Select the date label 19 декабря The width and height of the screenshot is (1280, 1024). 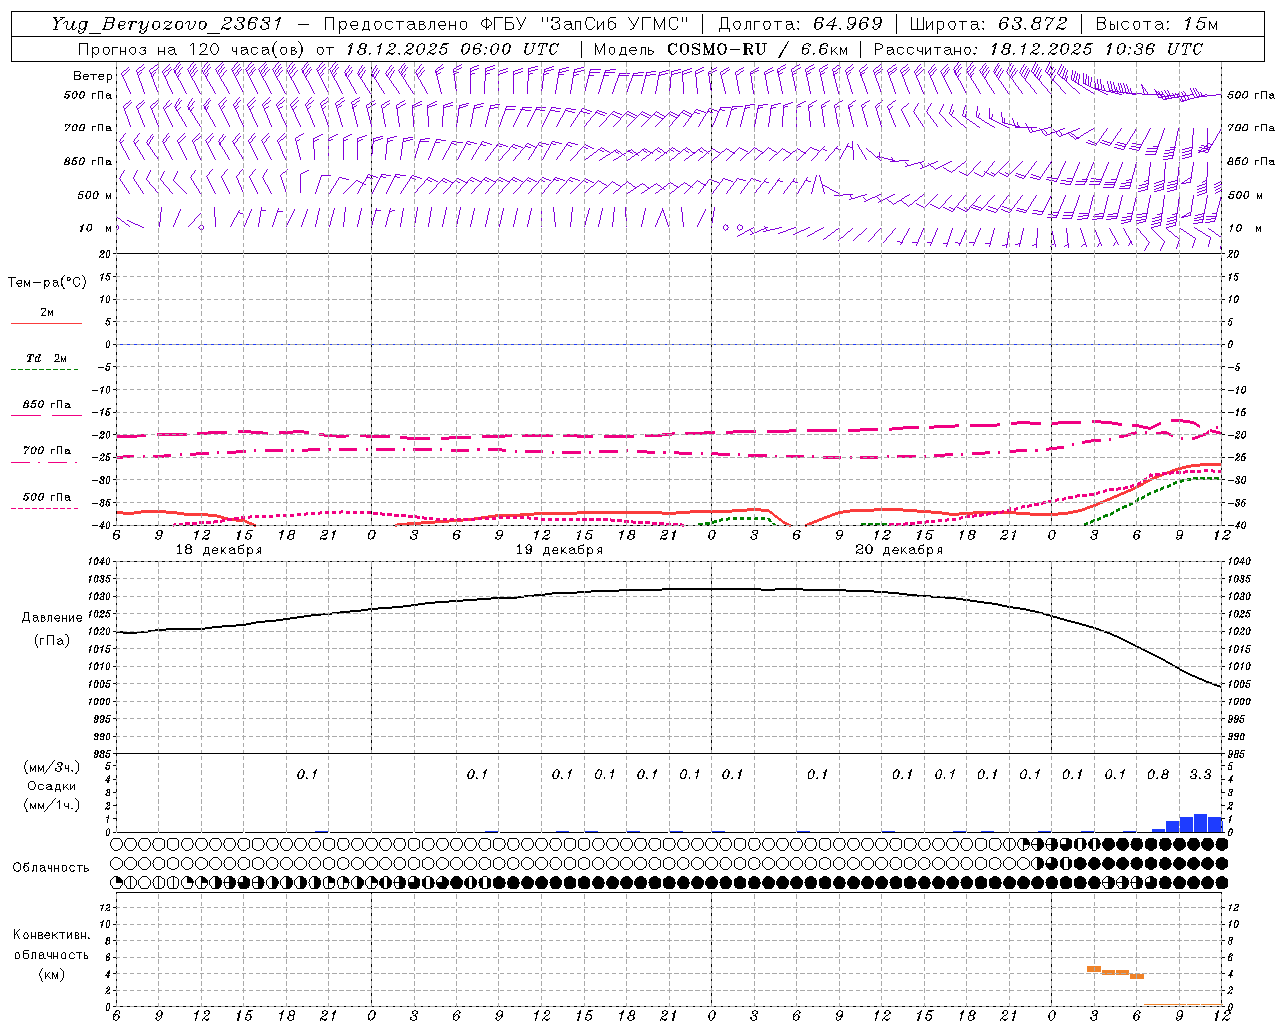(x=559, y=550)
